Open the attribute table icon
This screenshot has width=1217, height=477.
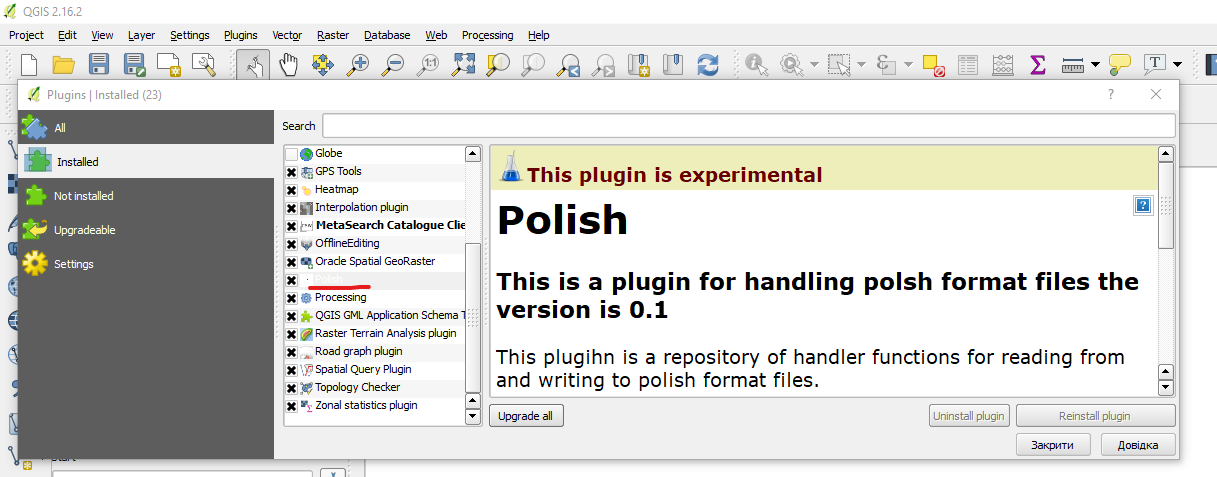click(x=968, y=65)
